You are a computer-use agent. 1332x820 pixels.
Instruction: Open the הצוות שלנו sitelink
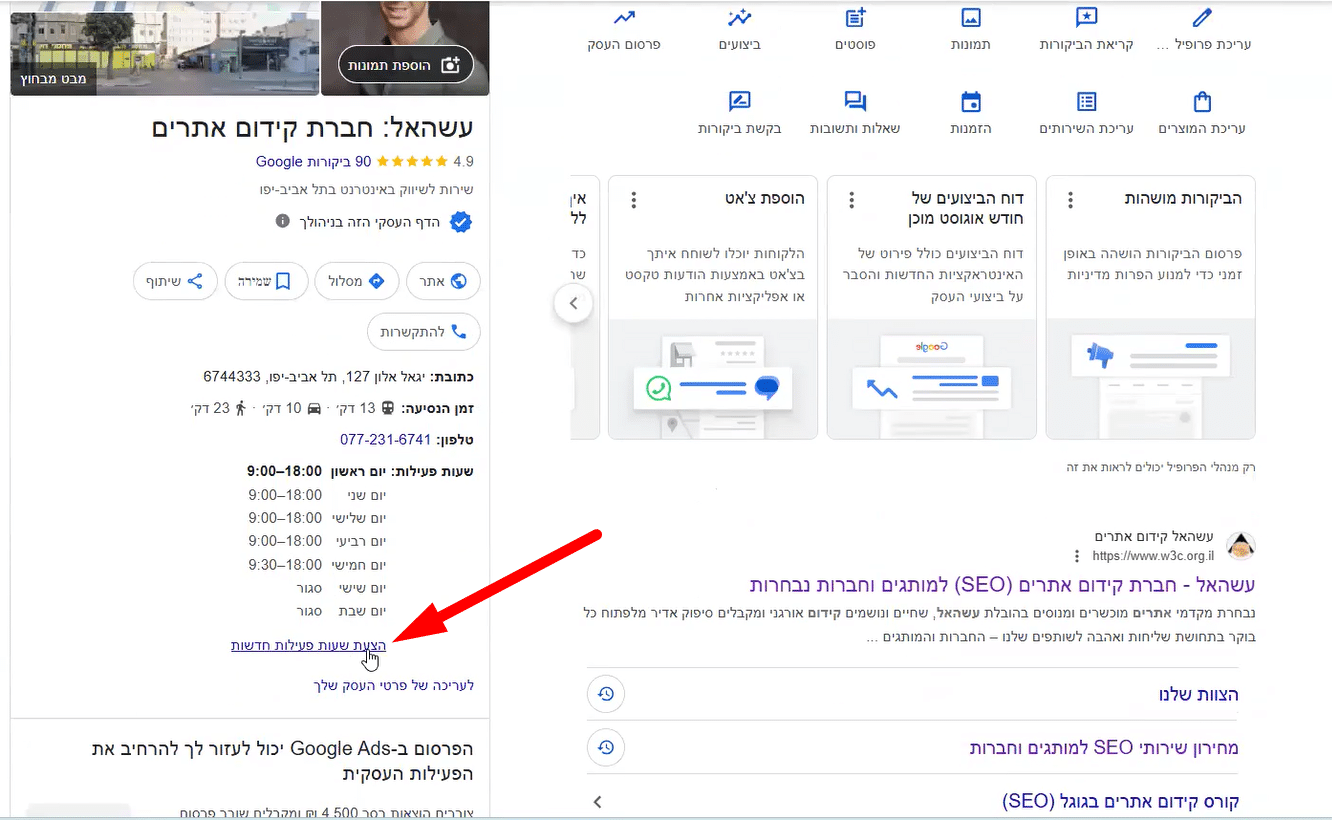(1198, 694)
